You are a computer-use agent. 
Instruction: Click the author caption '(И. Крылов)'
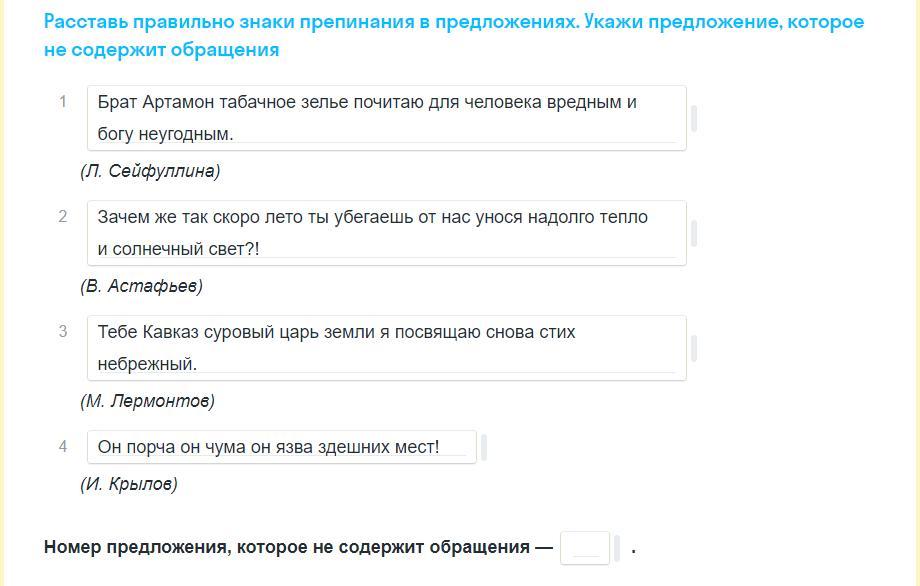point(128,484)
